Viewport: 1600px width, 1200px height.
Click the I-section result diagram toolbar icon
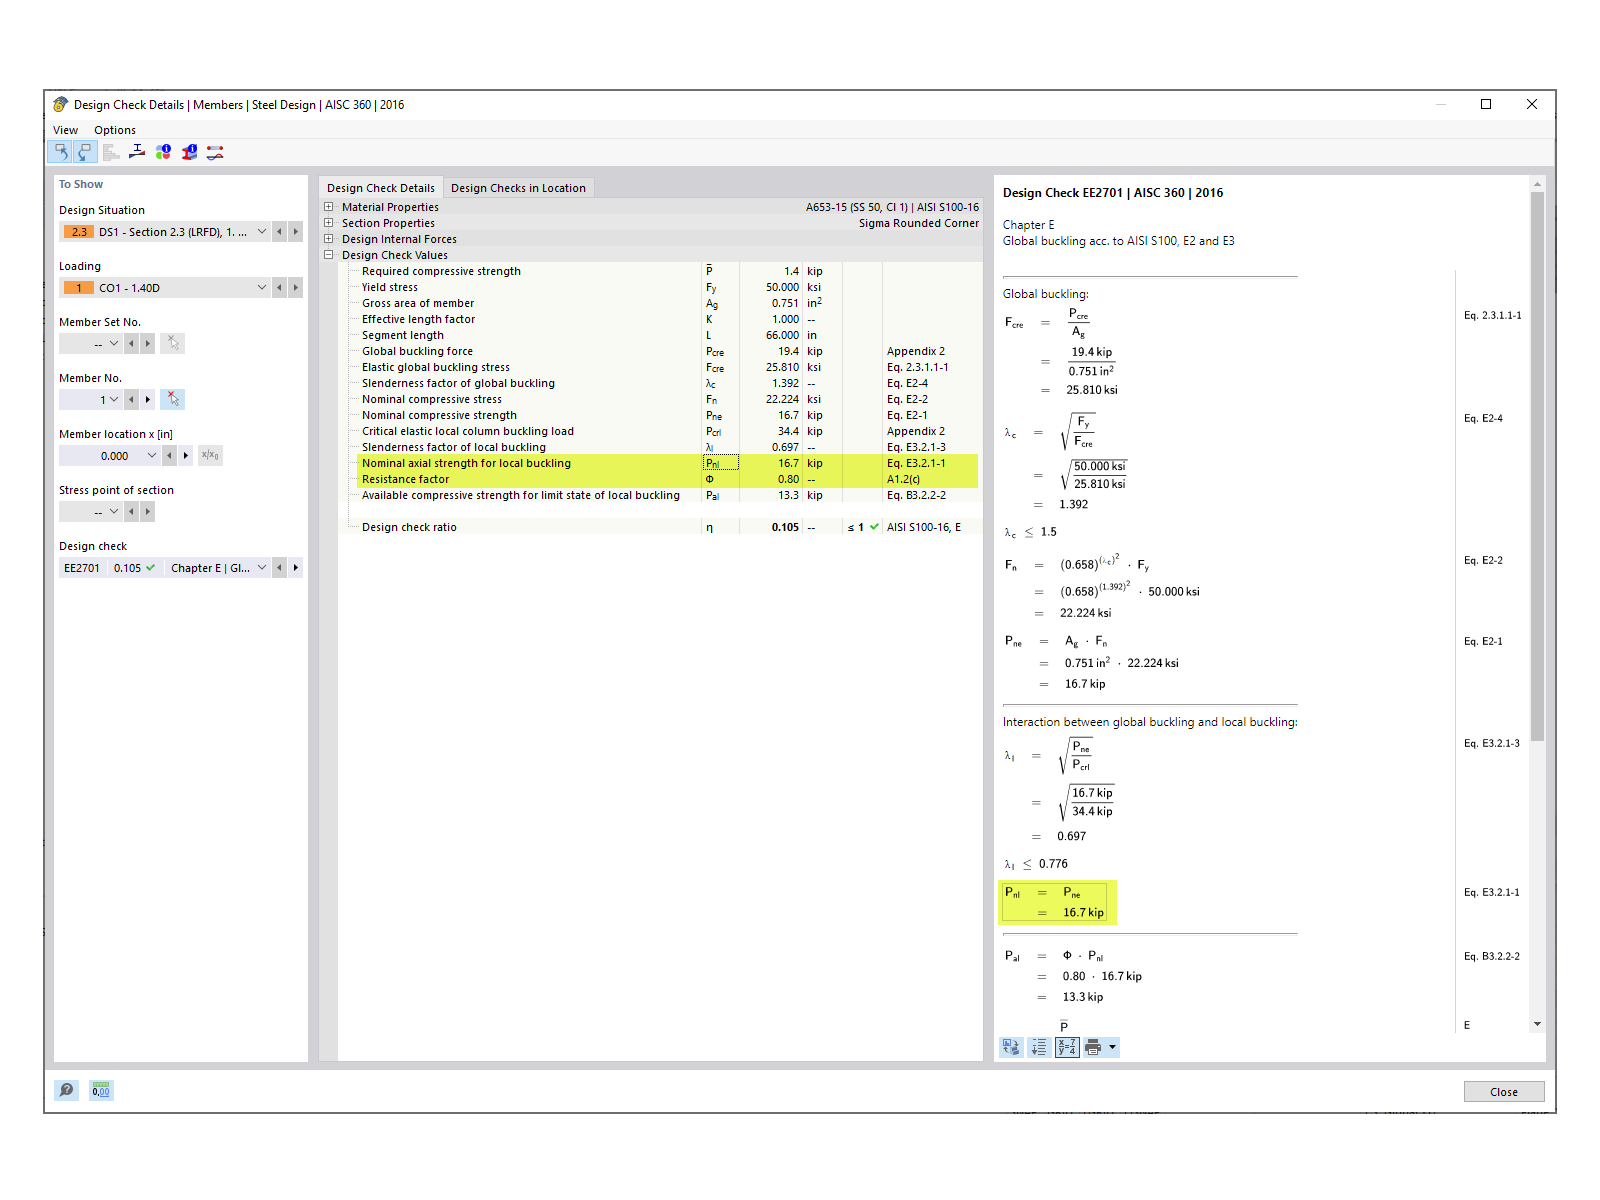tap(137, 152)
